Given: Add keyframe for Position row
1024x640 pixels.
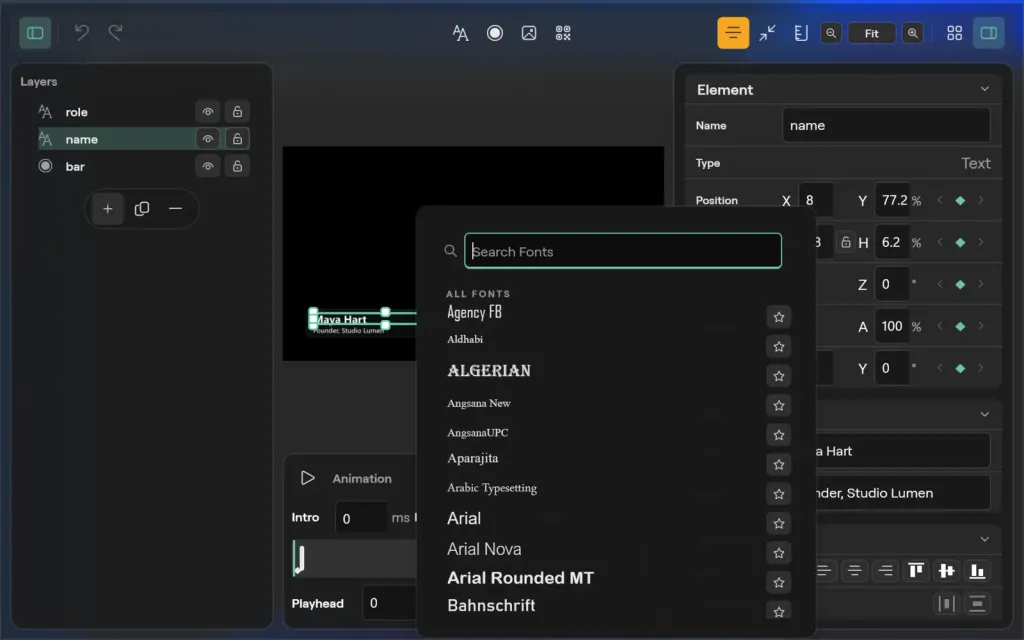Looking at the screenshot, I should coord(960,200).
